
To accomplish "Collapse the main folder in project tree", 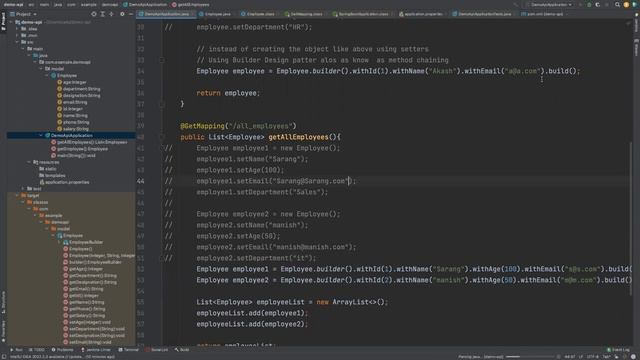I will pyautogui.click(x=23, y=49).
